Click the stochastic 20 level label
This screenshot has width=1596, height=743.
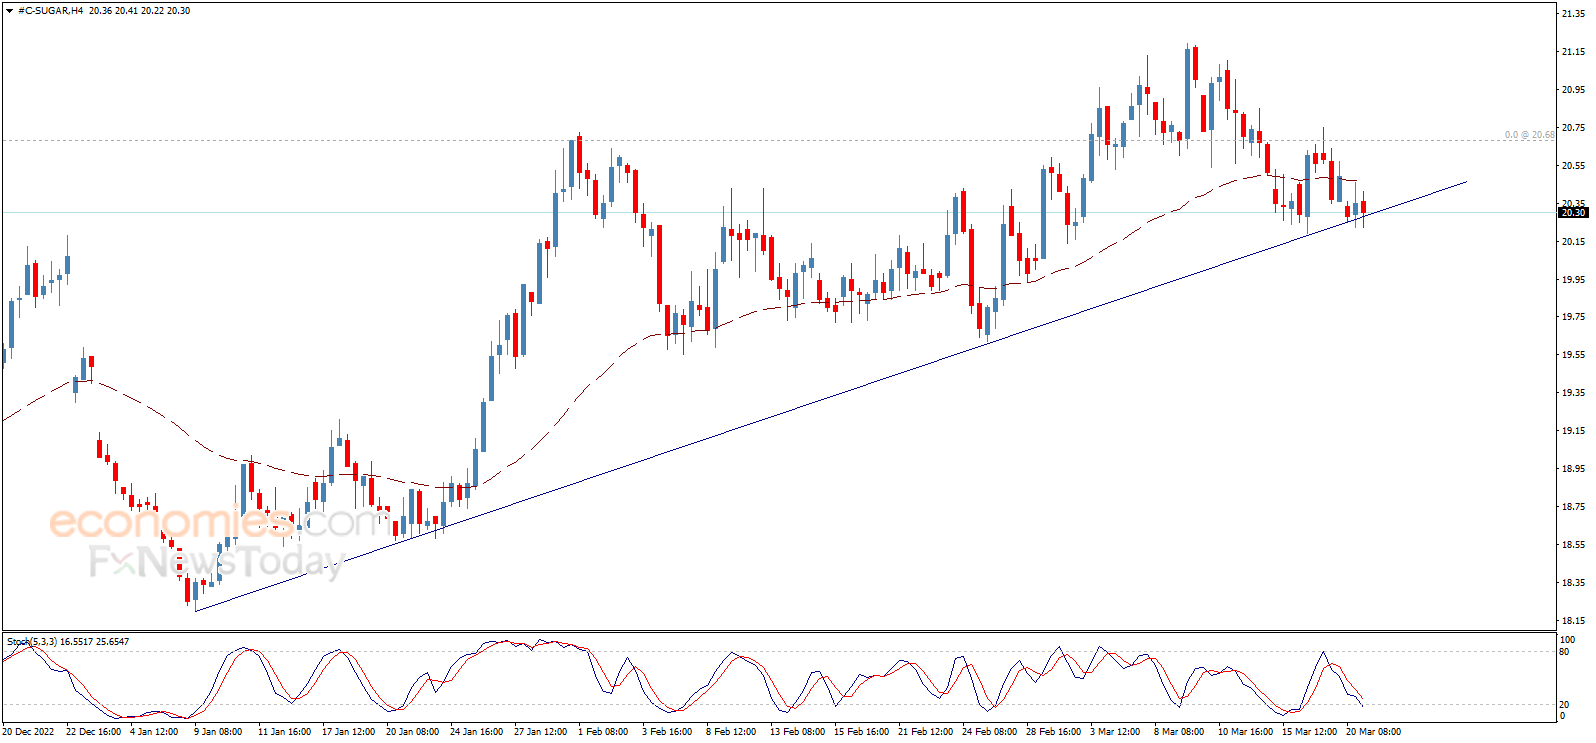coord(1565,705)
